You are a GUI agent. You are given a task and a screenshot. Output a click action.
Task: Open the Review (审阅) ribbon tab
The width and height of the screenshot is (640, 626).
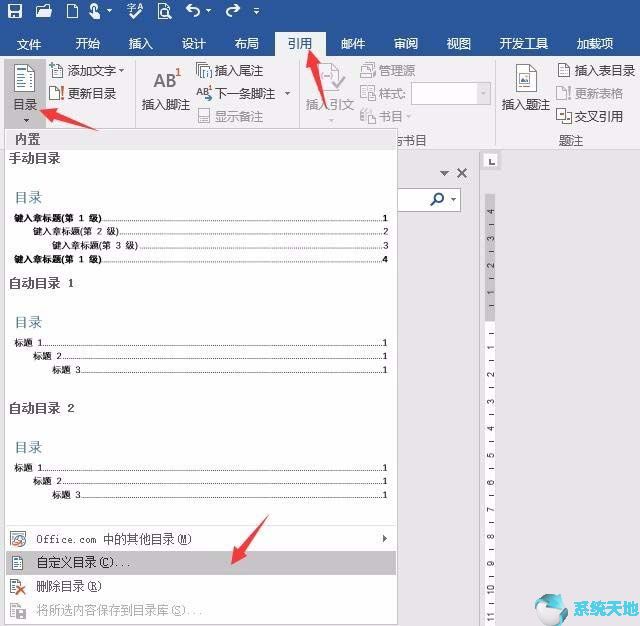pyautogui.click(x=406, y=44)
